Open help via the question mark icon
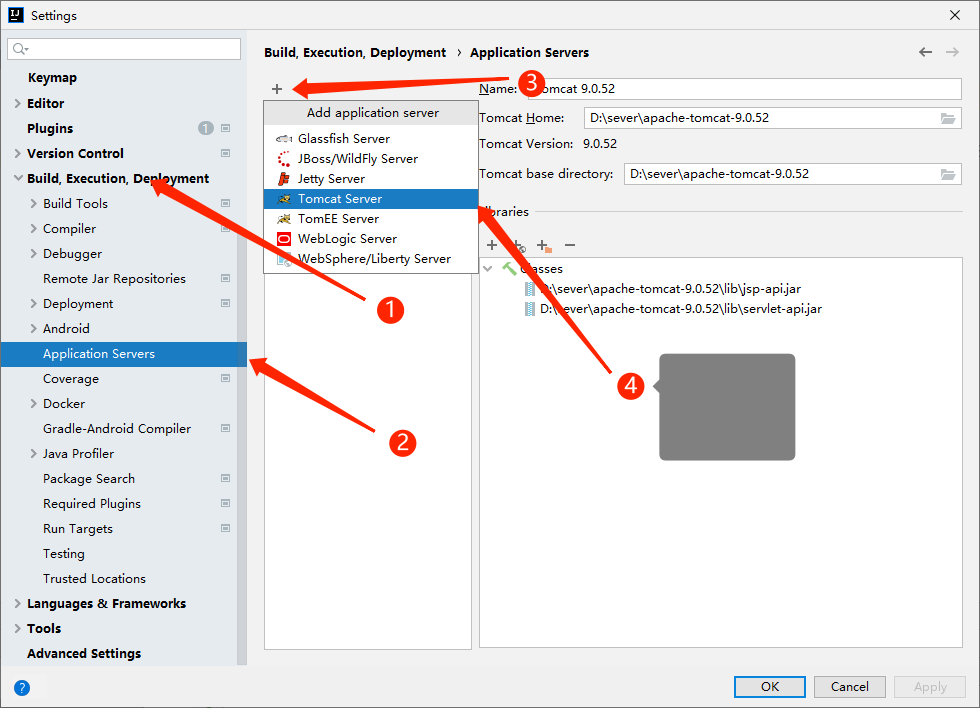The width and height of the screenshot is (980, 708). pyautogui.click(x=22, y=687)
